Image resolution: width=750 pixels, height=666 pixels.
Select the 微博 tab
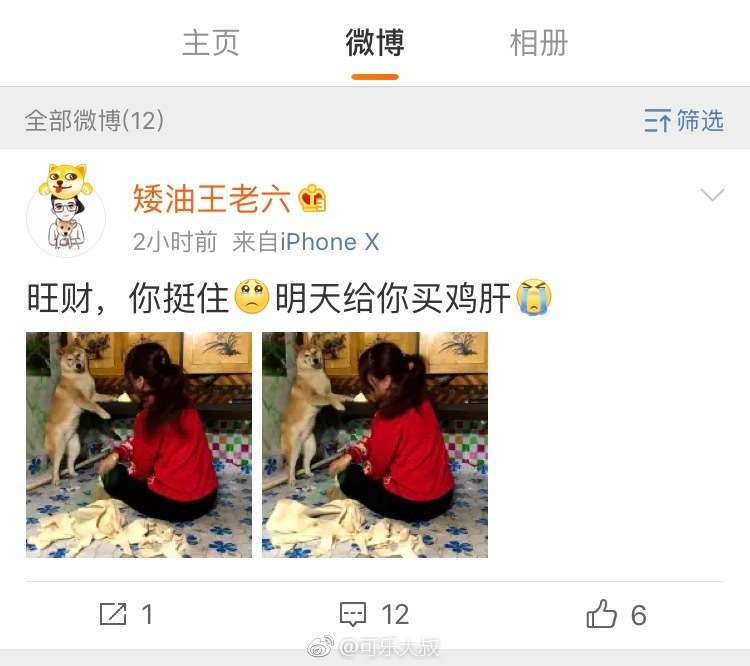(375, 43)
